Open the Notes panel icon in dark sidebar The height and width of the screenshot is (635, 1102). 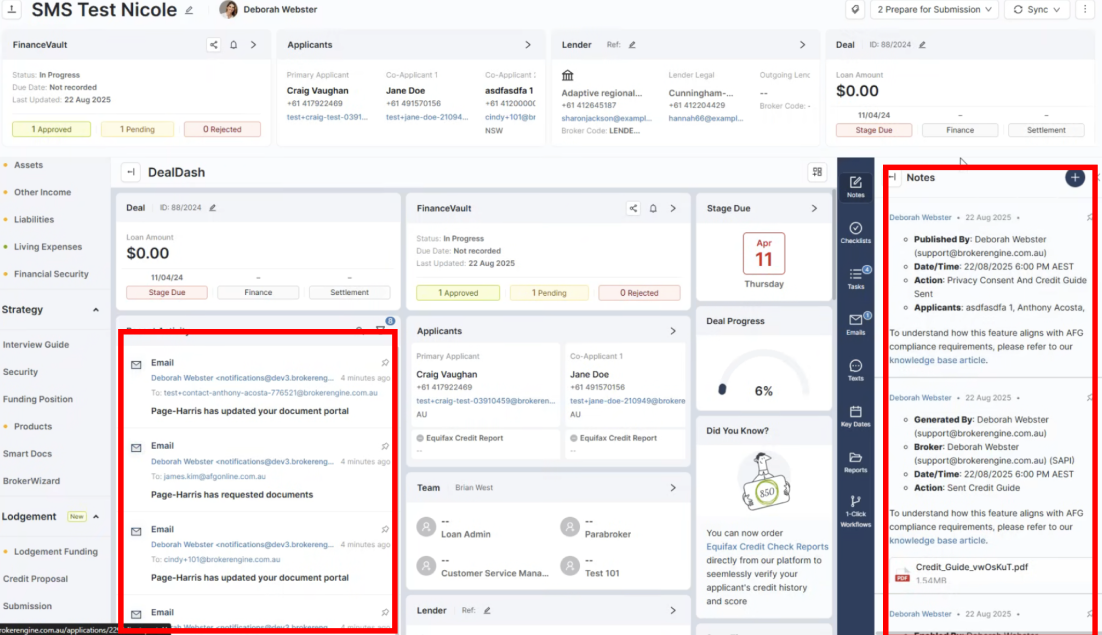tap(855, 186)
